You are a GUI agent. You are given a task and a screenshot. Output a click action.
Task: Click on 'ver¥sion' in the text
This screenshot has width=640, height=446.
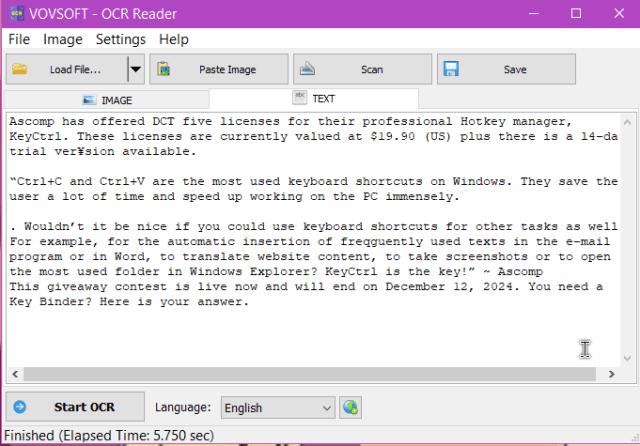[84, 151]
